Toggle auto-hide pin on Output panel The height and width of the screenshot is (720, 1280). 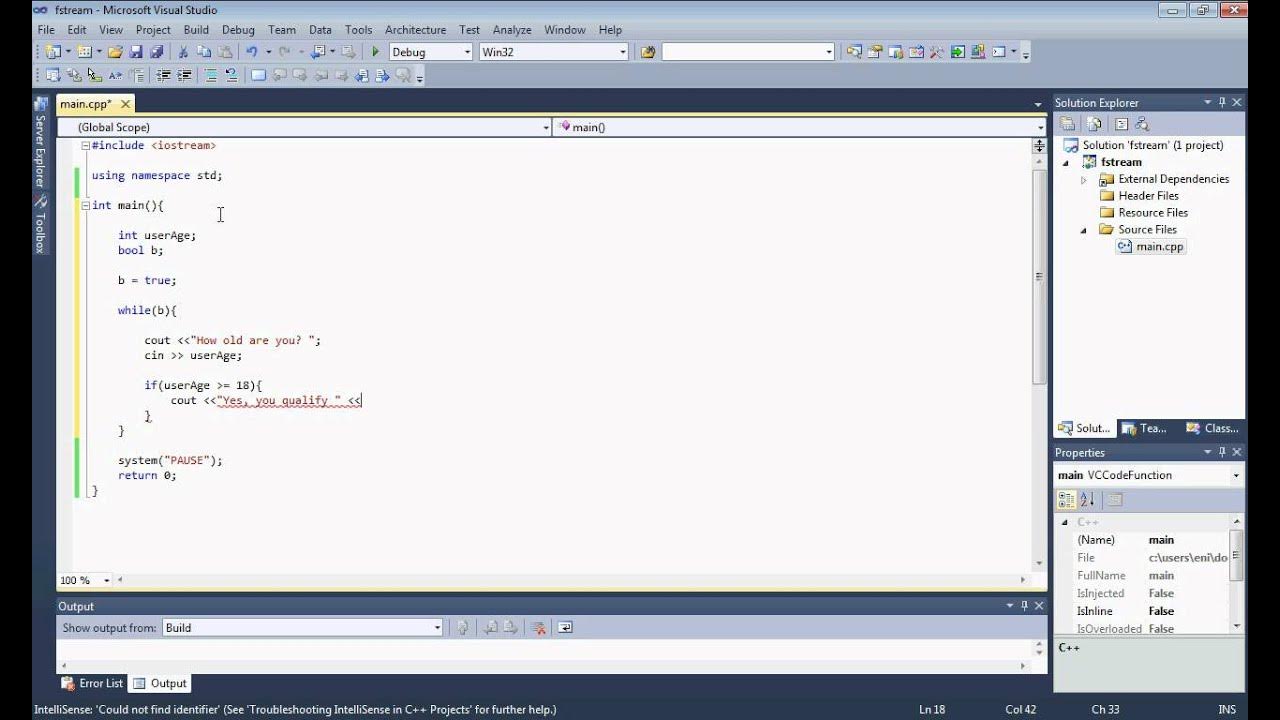(1024, 605)
